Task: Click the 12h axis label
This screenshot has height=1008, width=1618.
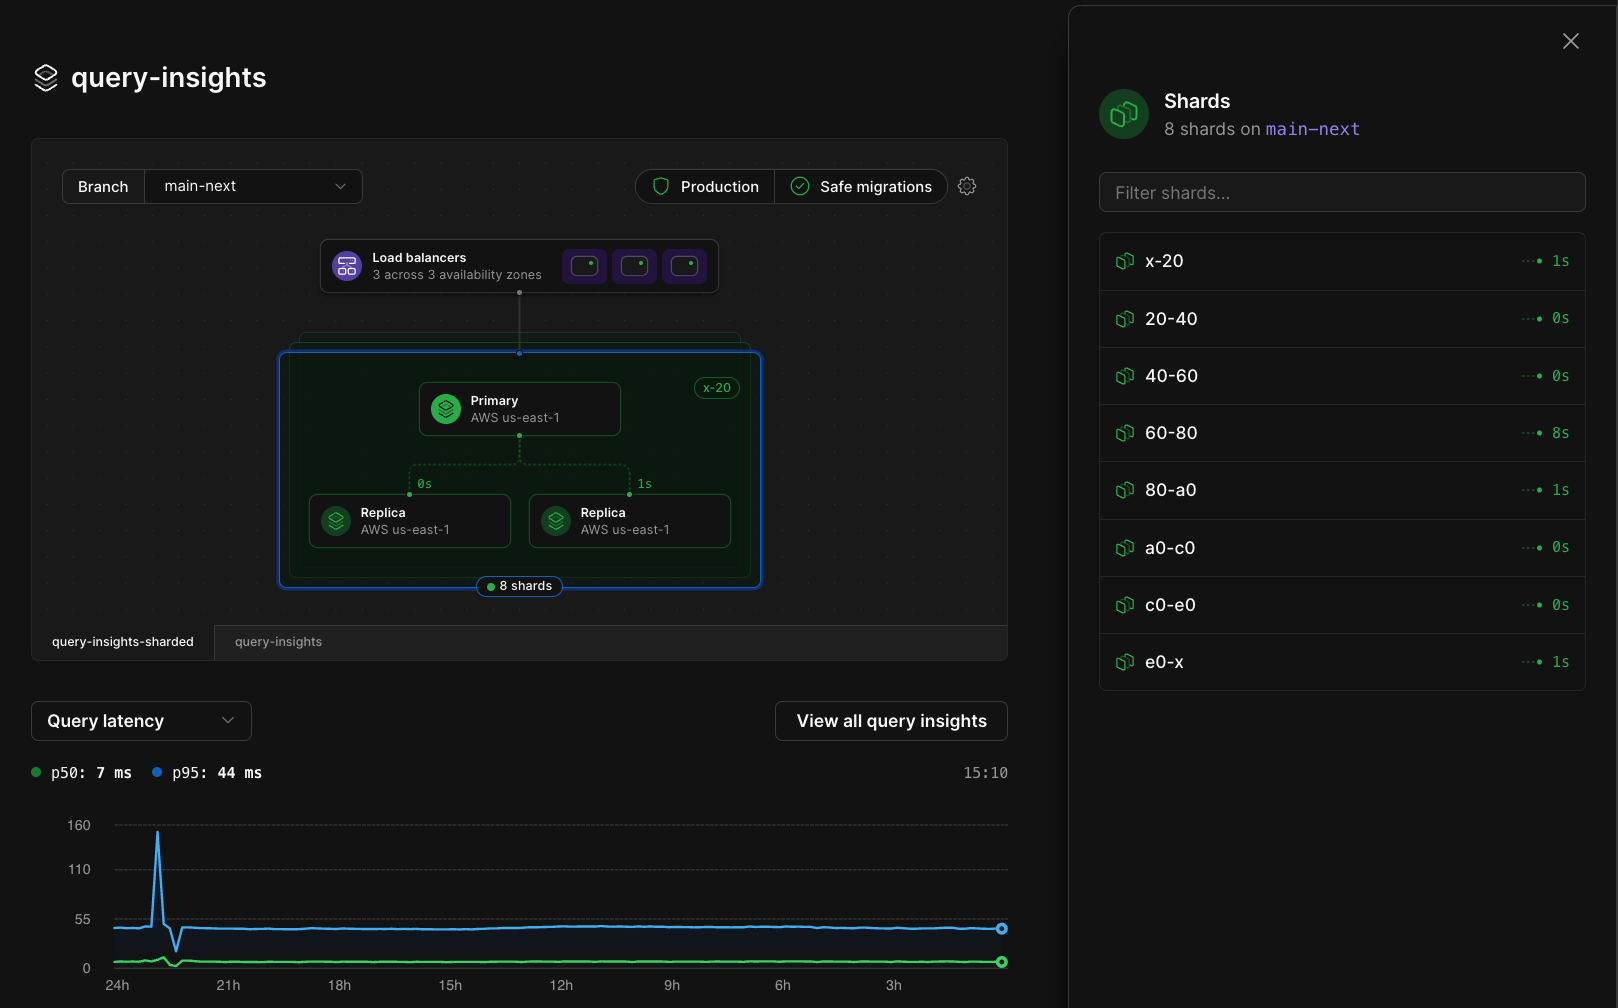Action: tap(561, 985)
